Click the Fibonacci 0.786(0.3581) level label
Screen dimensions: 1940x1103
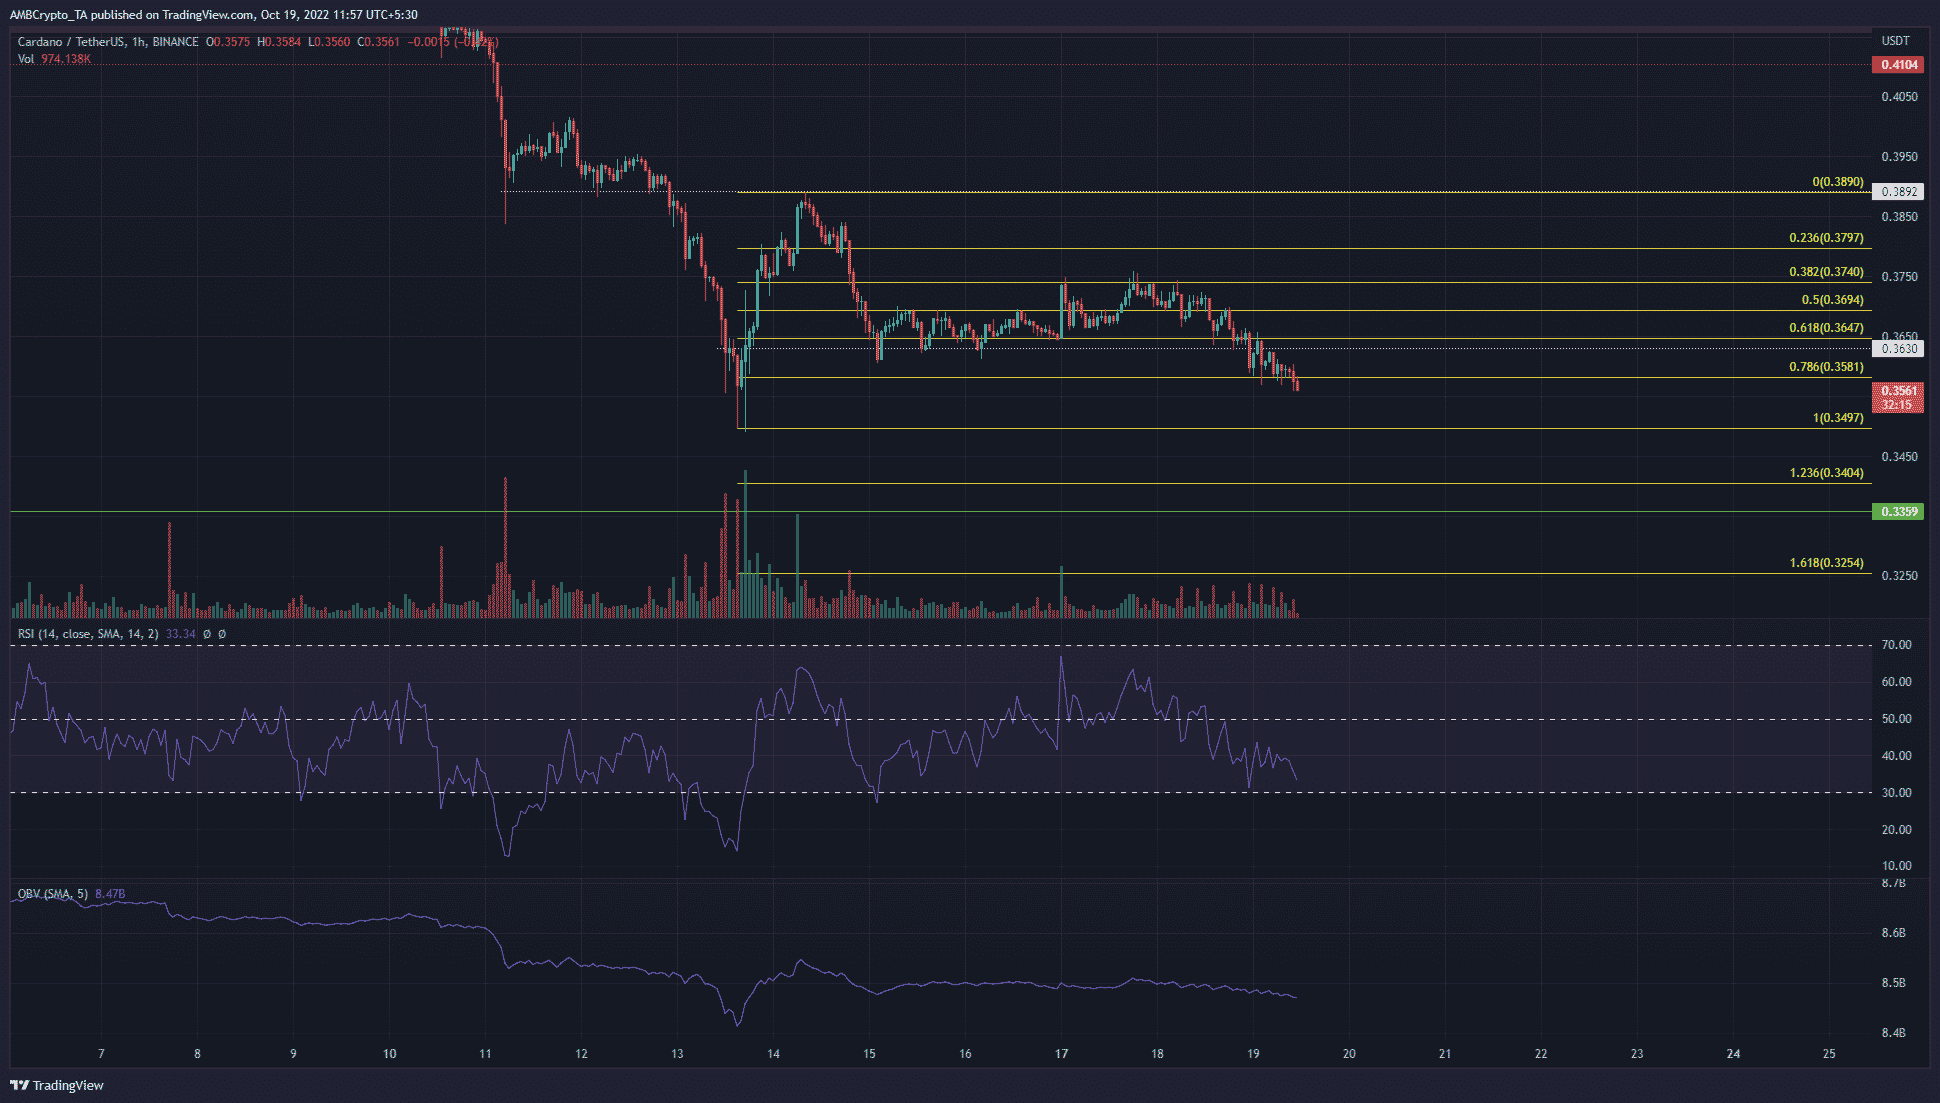tap(1827, 367)
